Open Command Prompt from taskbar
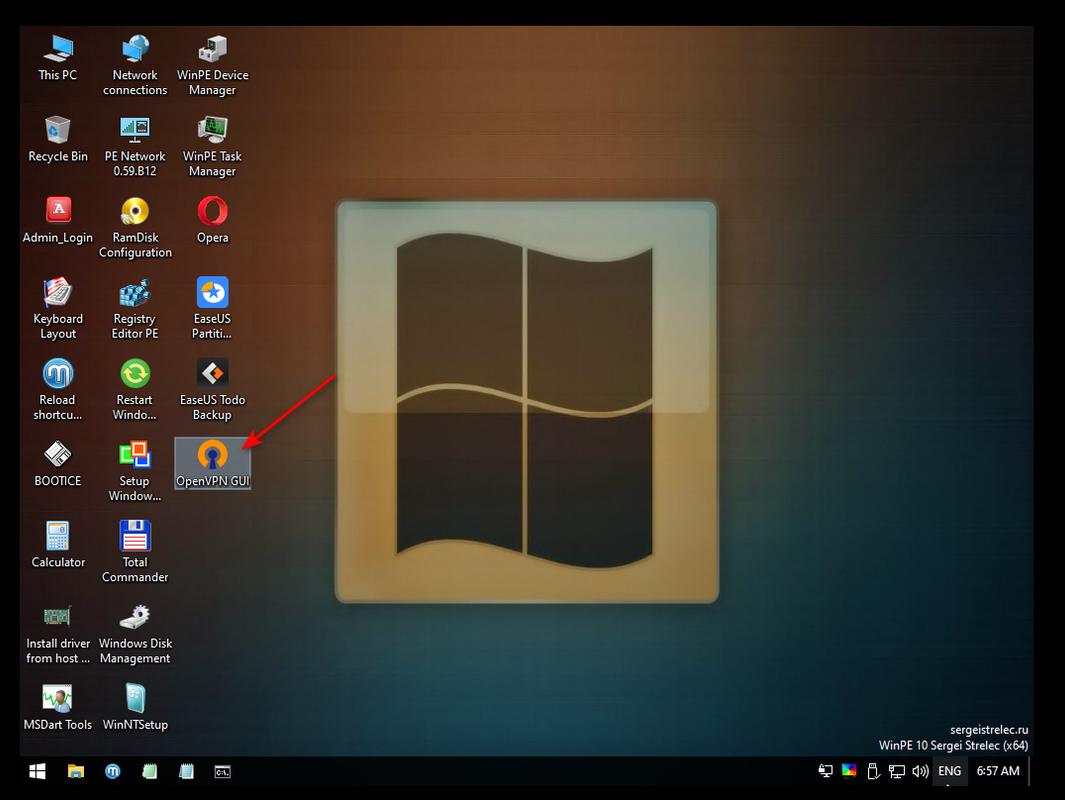The image size is (1065, 800). coord(223,771)
